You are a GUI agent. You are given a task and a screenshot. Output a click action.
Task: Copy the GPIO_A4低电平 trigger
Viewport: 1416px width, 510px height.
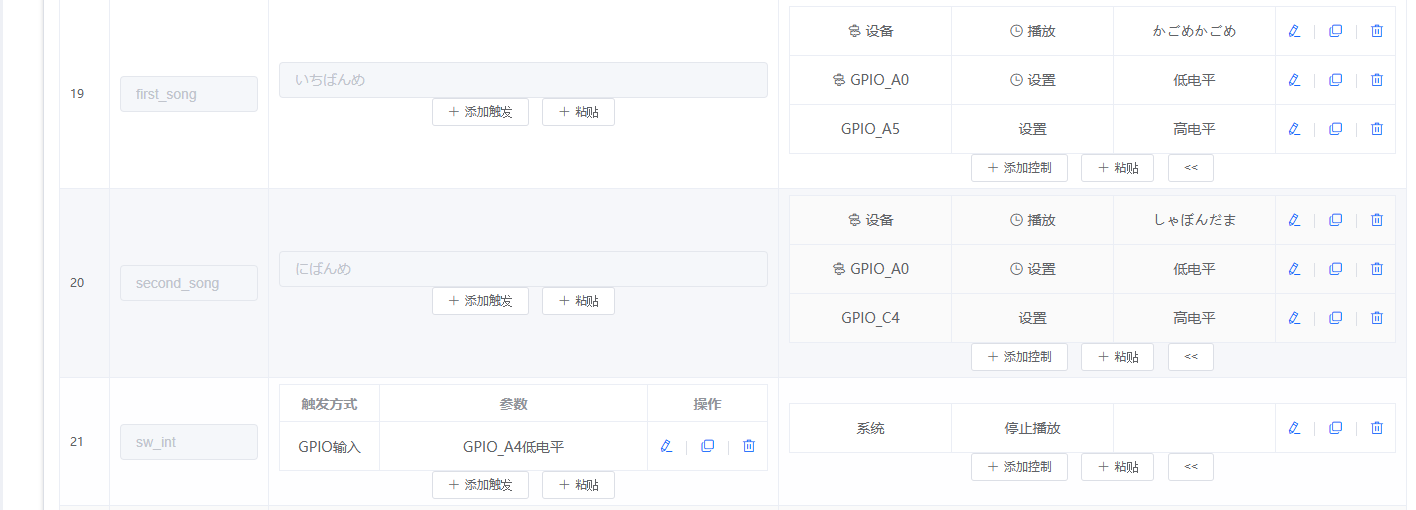(707, 446)
